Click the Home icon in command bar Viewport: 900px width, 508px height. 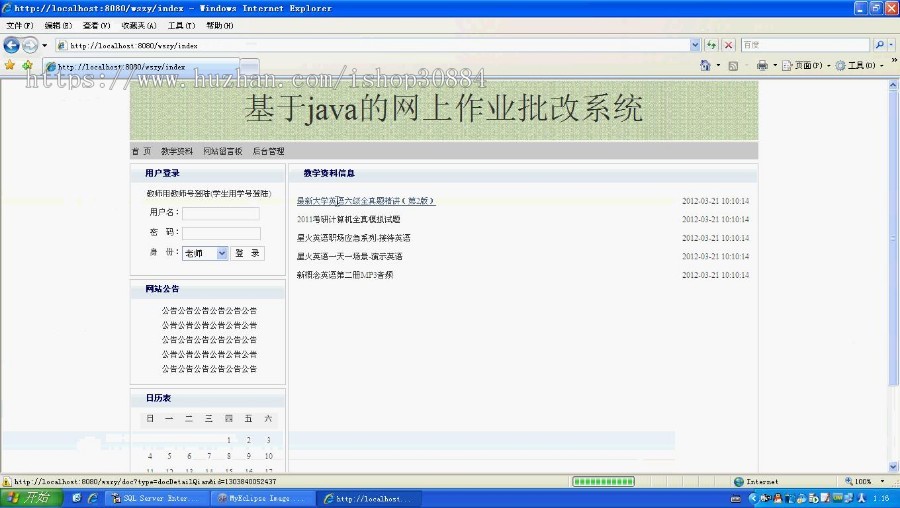(705, 65)
